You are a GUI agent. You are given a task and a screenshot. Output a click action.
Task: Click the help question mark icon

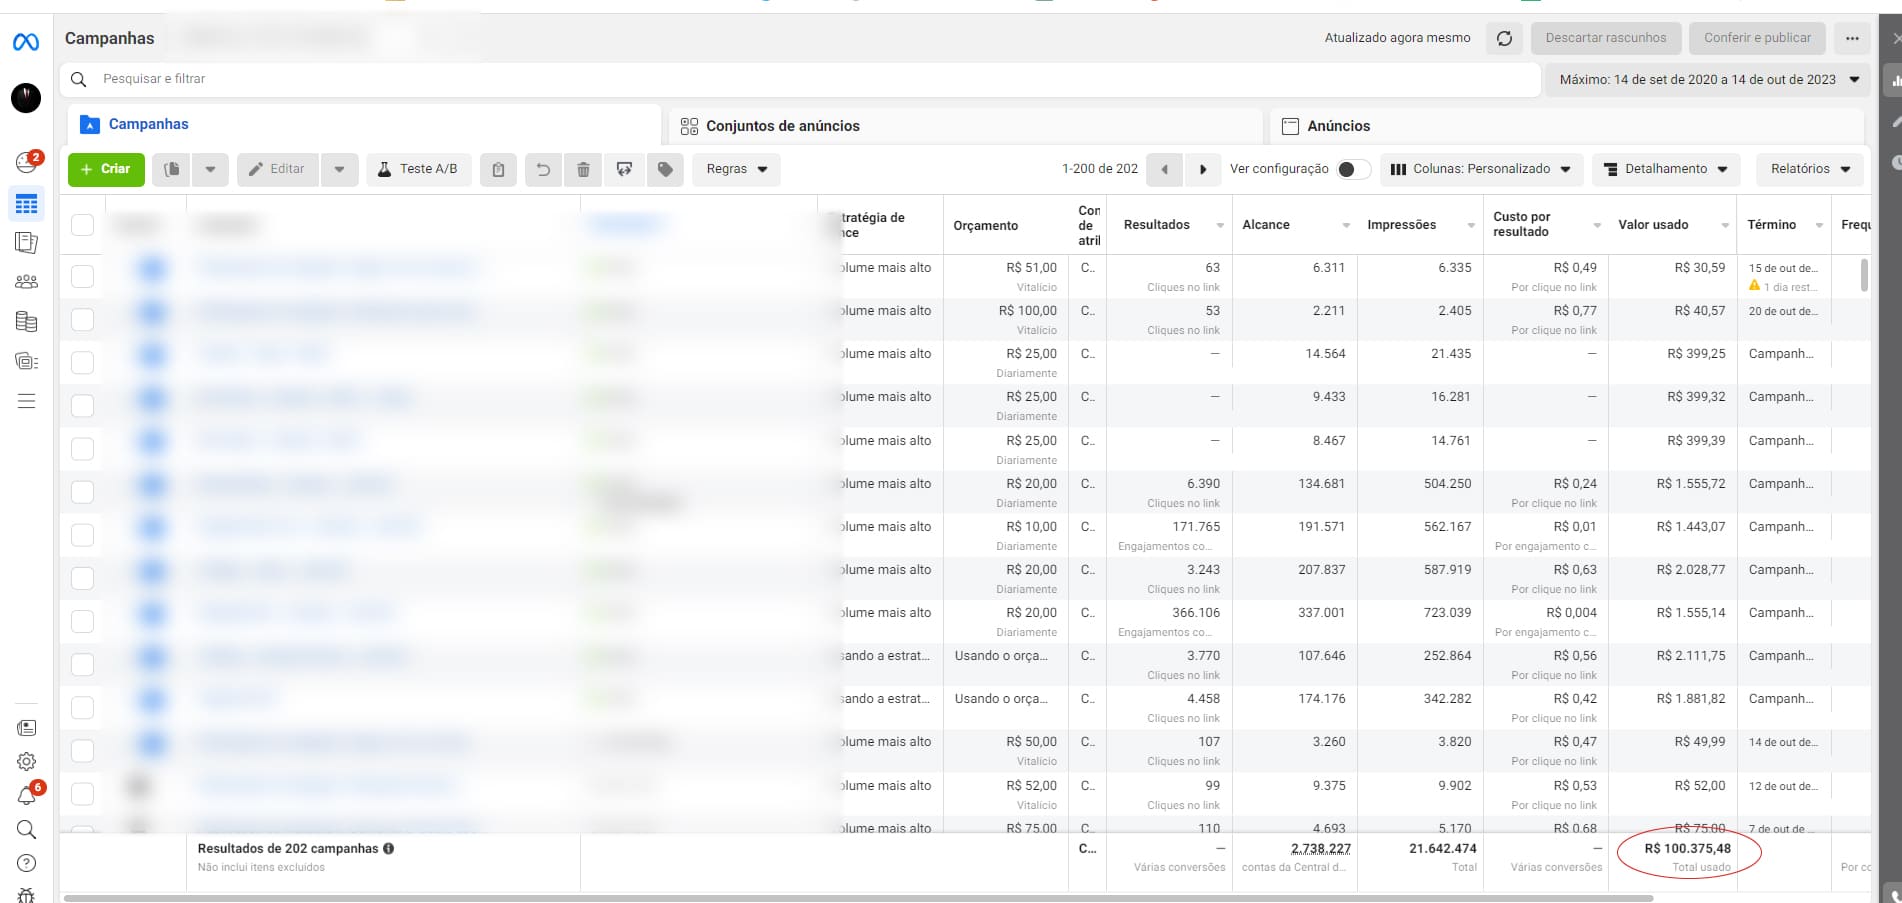pyautogui.click(x=27, y=863)
